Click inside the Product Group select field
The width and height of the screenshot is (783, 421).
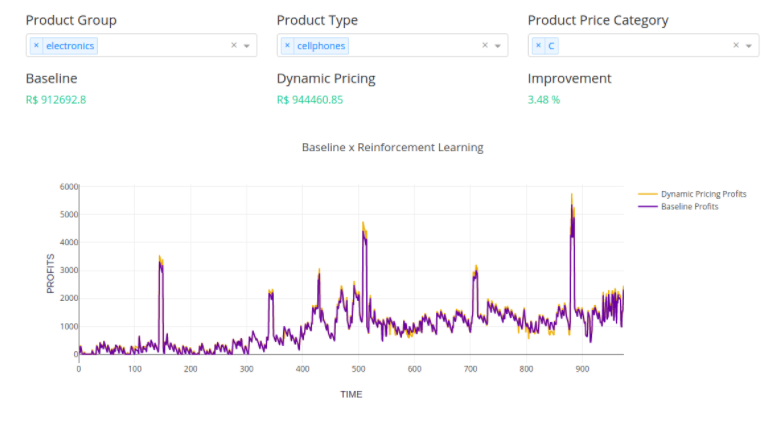[x=160, y=46]
